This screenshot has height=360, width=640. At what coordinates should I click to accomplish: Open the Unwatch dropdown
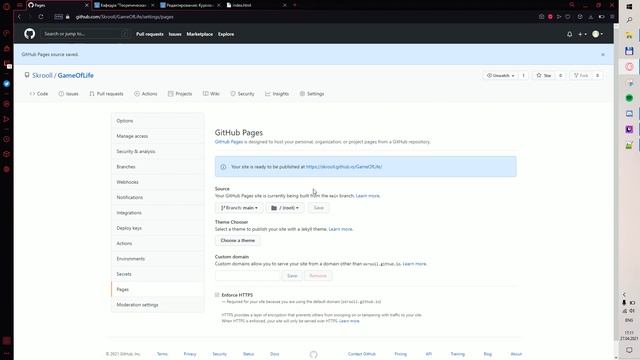[x=500, y=76]
